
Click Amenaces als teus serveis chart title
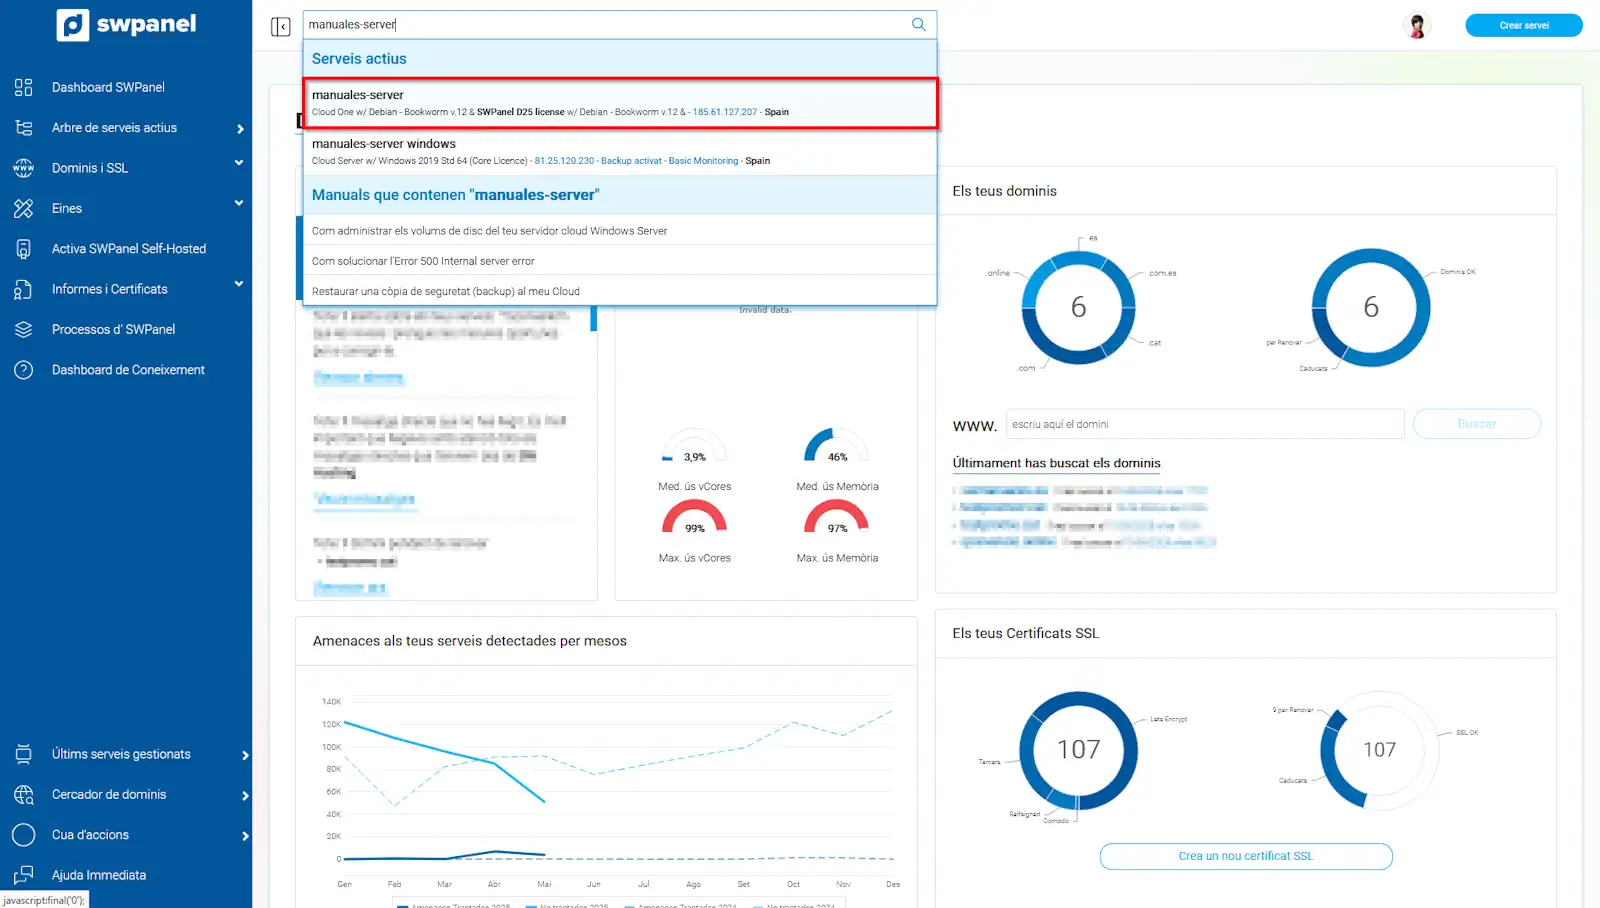click(470, 641)
